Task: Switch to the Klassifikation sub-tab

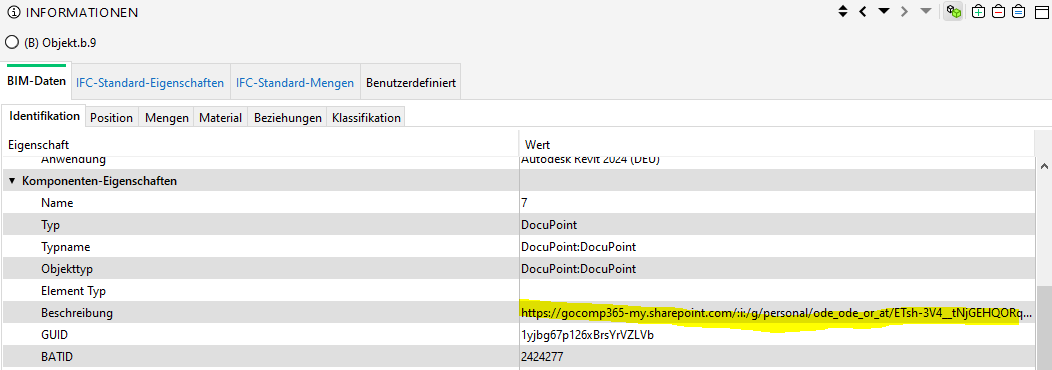Action: [x=366, y=118]
